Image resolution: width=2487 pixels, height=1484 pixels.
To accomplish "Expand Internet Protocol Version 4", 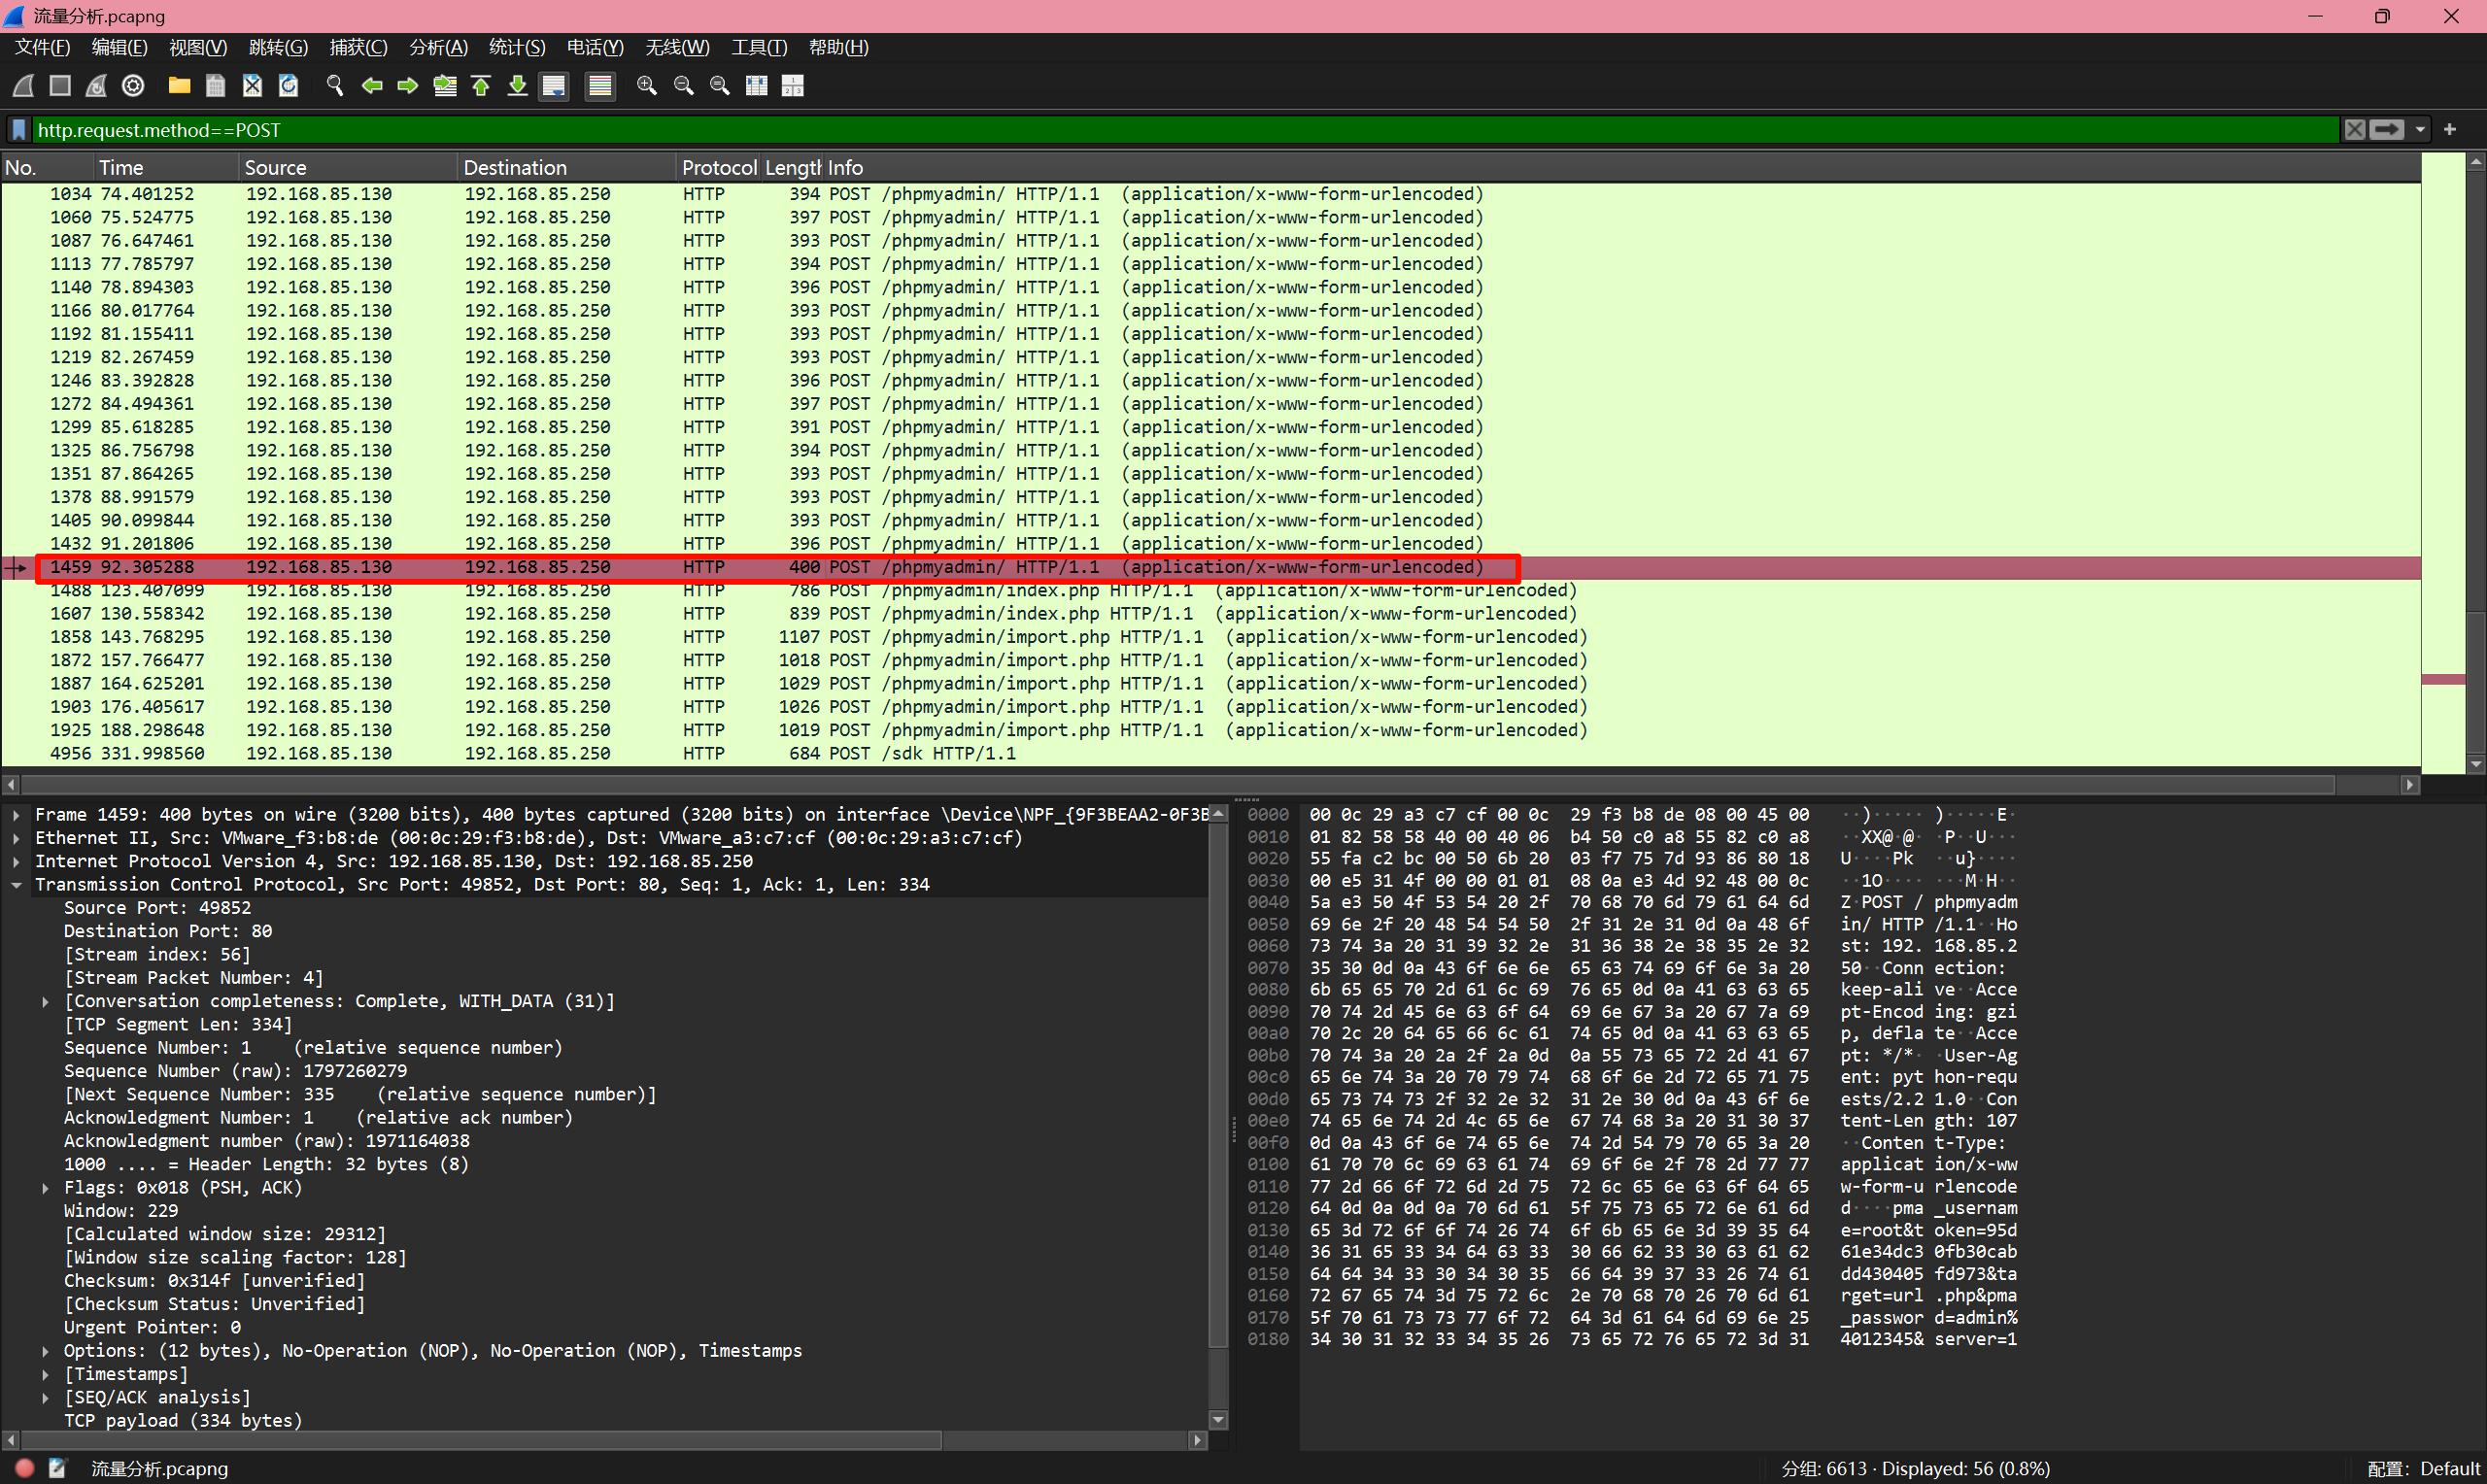I will (17, 861).
